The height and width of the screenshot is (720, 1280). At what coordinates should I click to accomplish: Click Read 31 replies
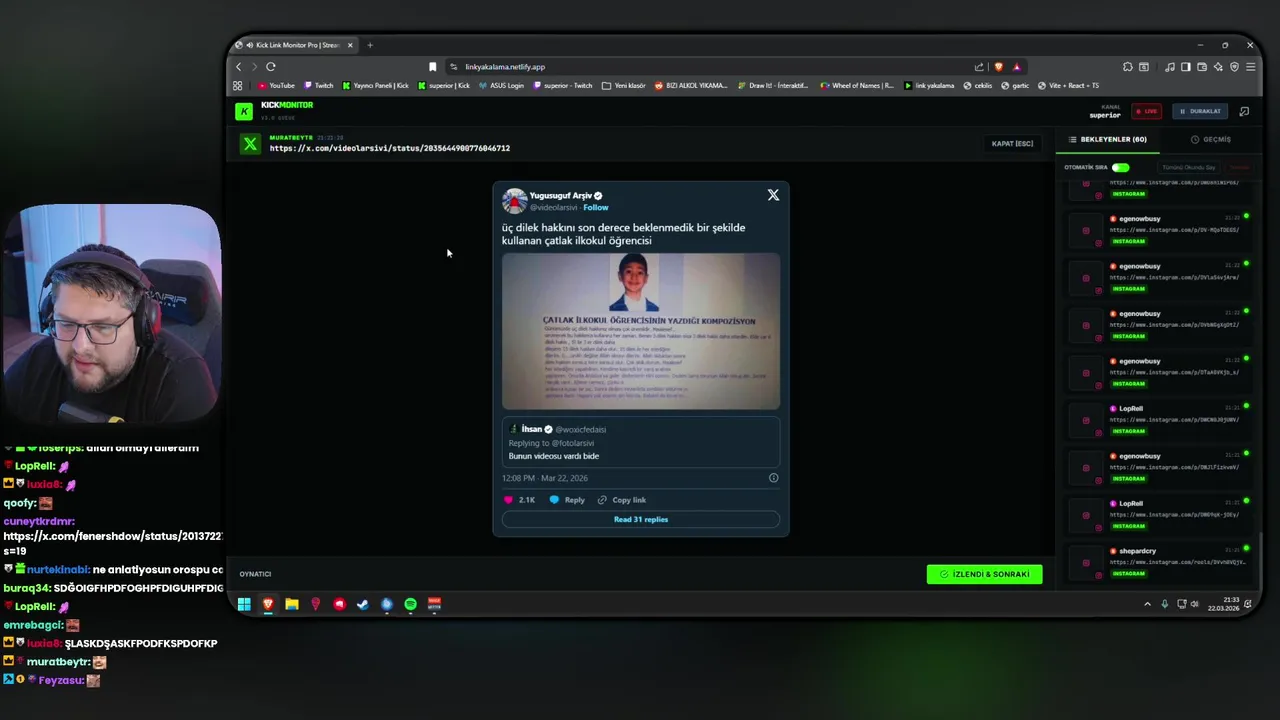pos(641,519)
